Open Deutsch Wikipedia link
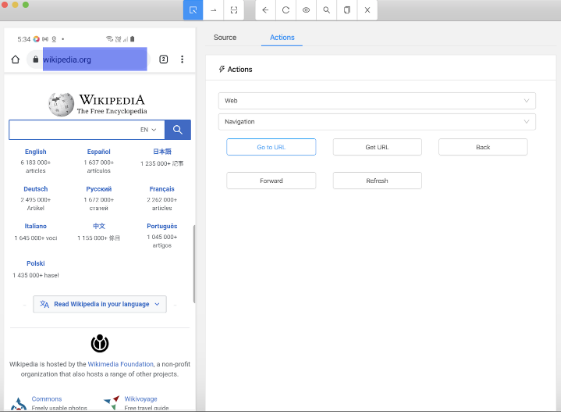Screen dimensions: 561x412 [x=35, y=189]
